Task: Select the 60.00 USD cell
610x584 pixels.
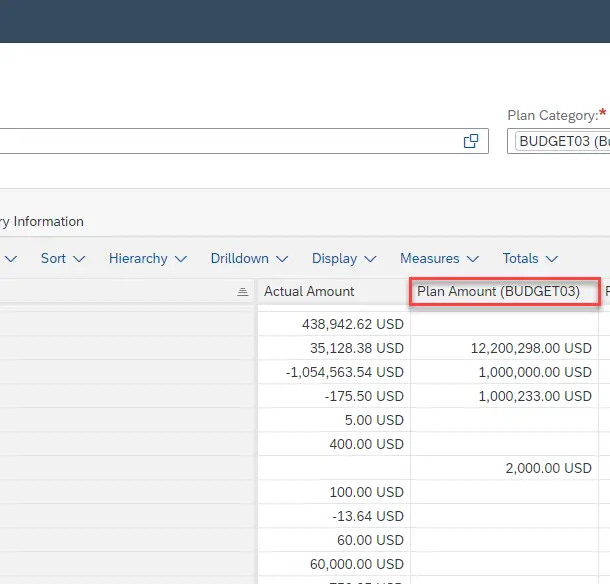Action: [334, 540]
